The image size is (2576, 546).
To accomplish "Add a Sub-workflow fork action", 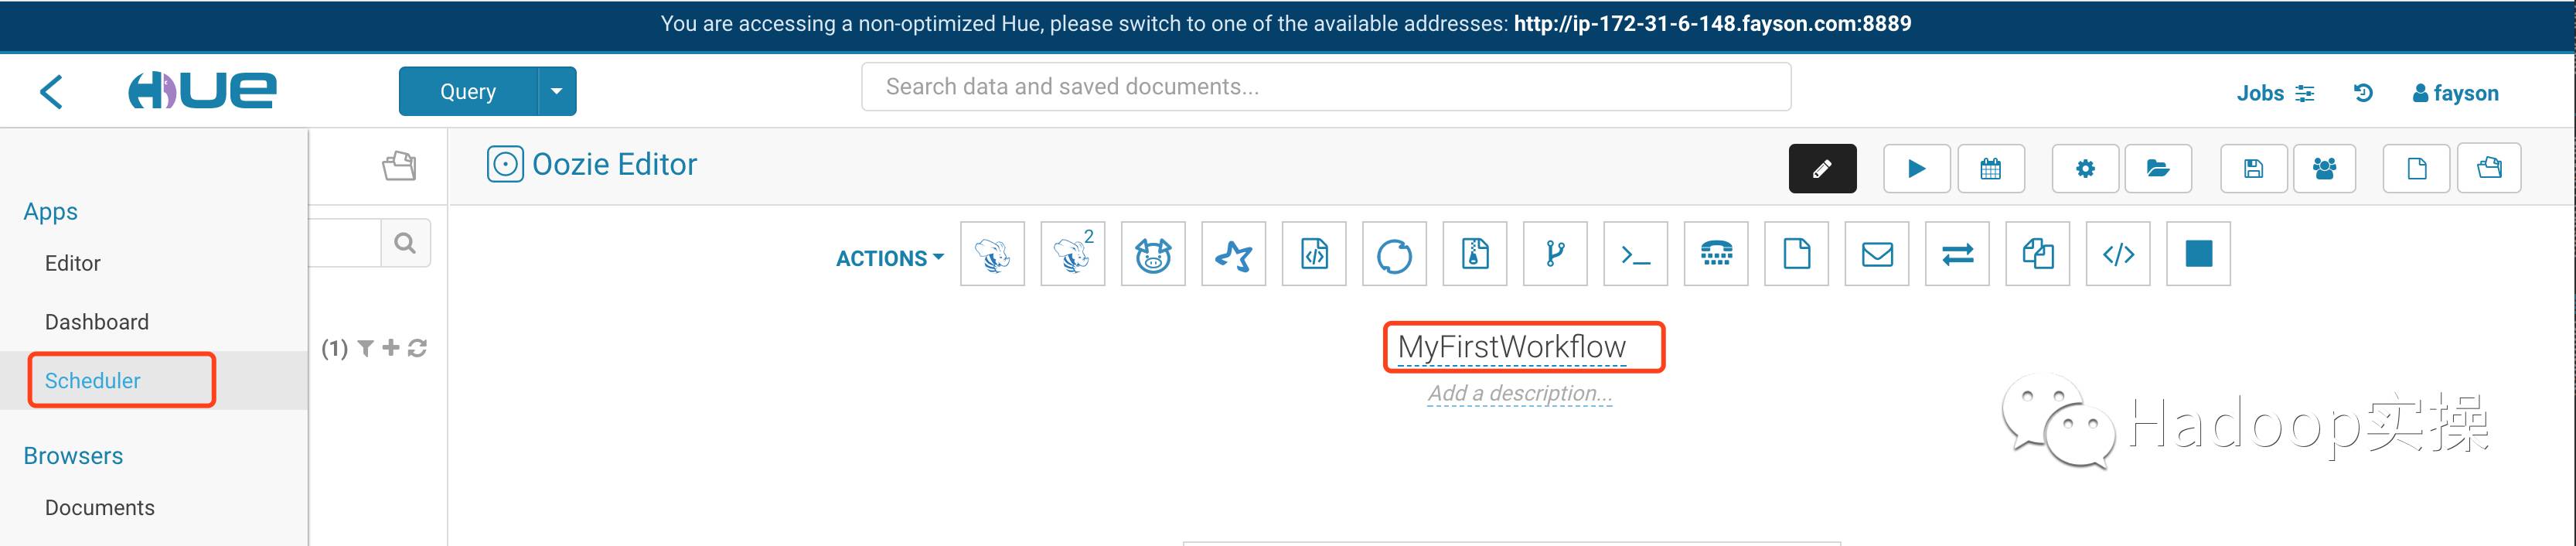I will 1555,254.
